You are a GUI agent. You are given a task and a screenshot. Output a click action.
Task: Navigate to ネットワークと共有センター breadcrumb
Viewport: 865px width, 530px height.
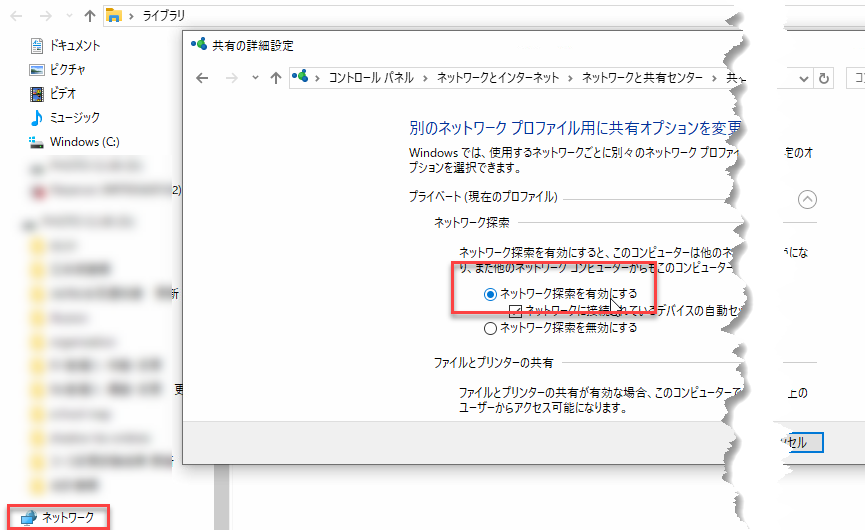tap(643, 78)
